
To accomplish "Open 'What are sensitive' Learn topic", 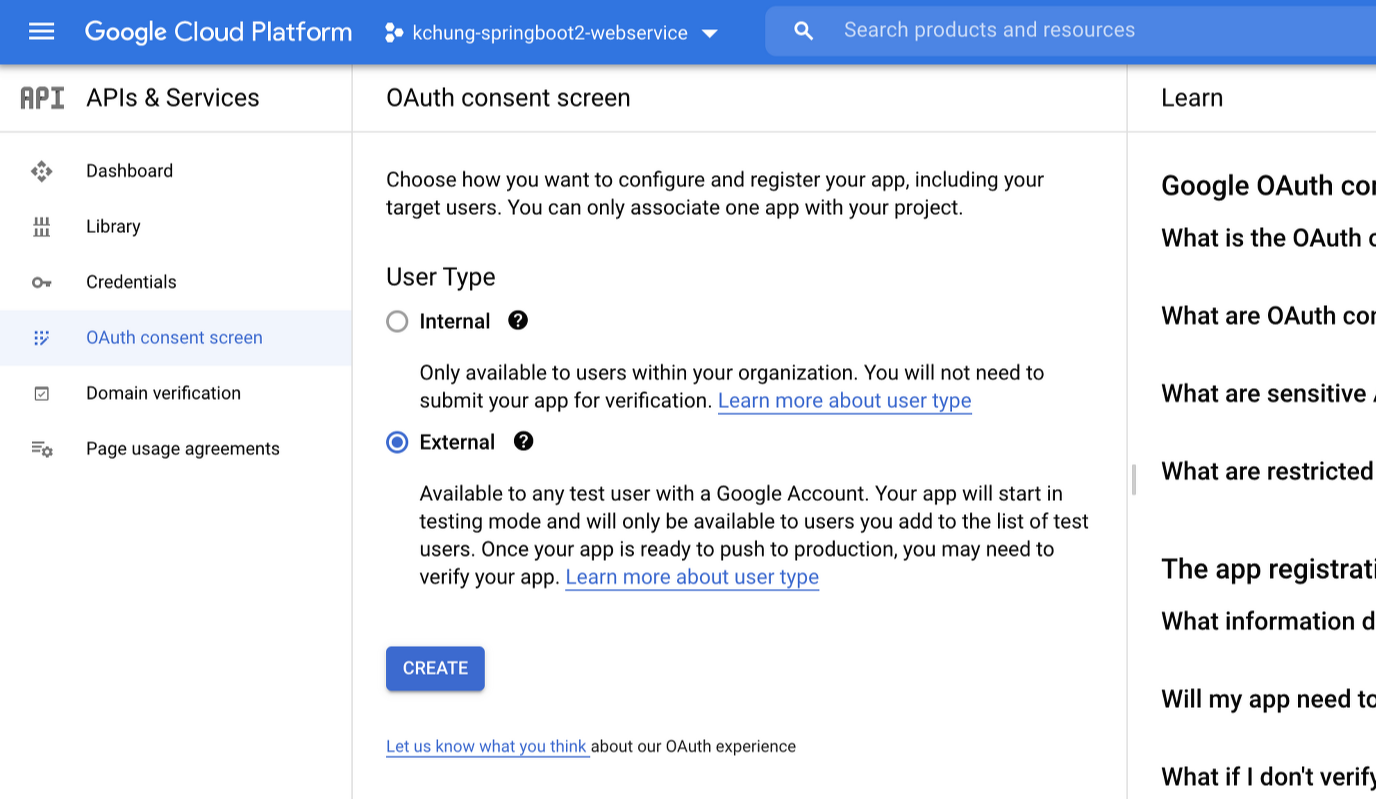I will [x=1268, y=394].
